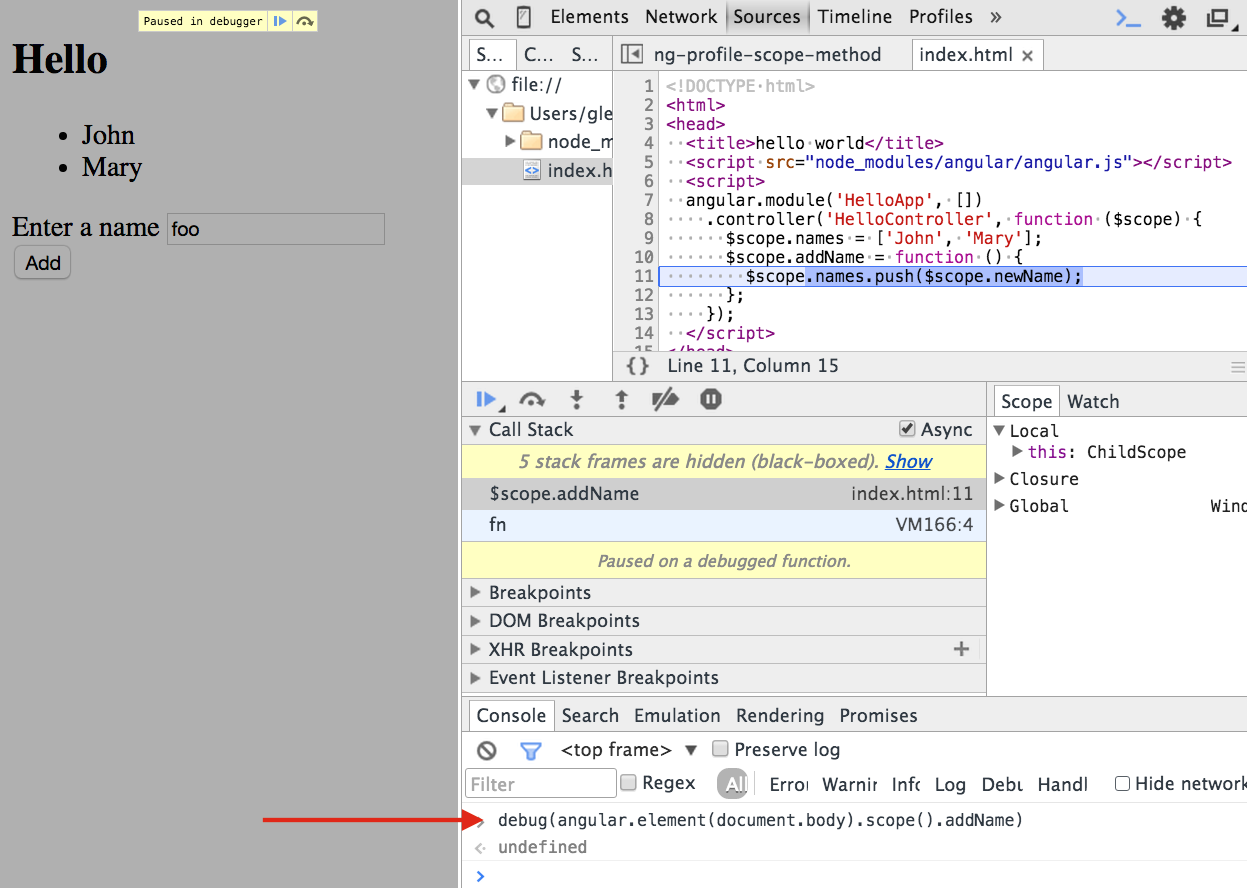Viewport: 1247px width, 888px height.
Task: Filter console by Errors level
Action: pos(789,785)
